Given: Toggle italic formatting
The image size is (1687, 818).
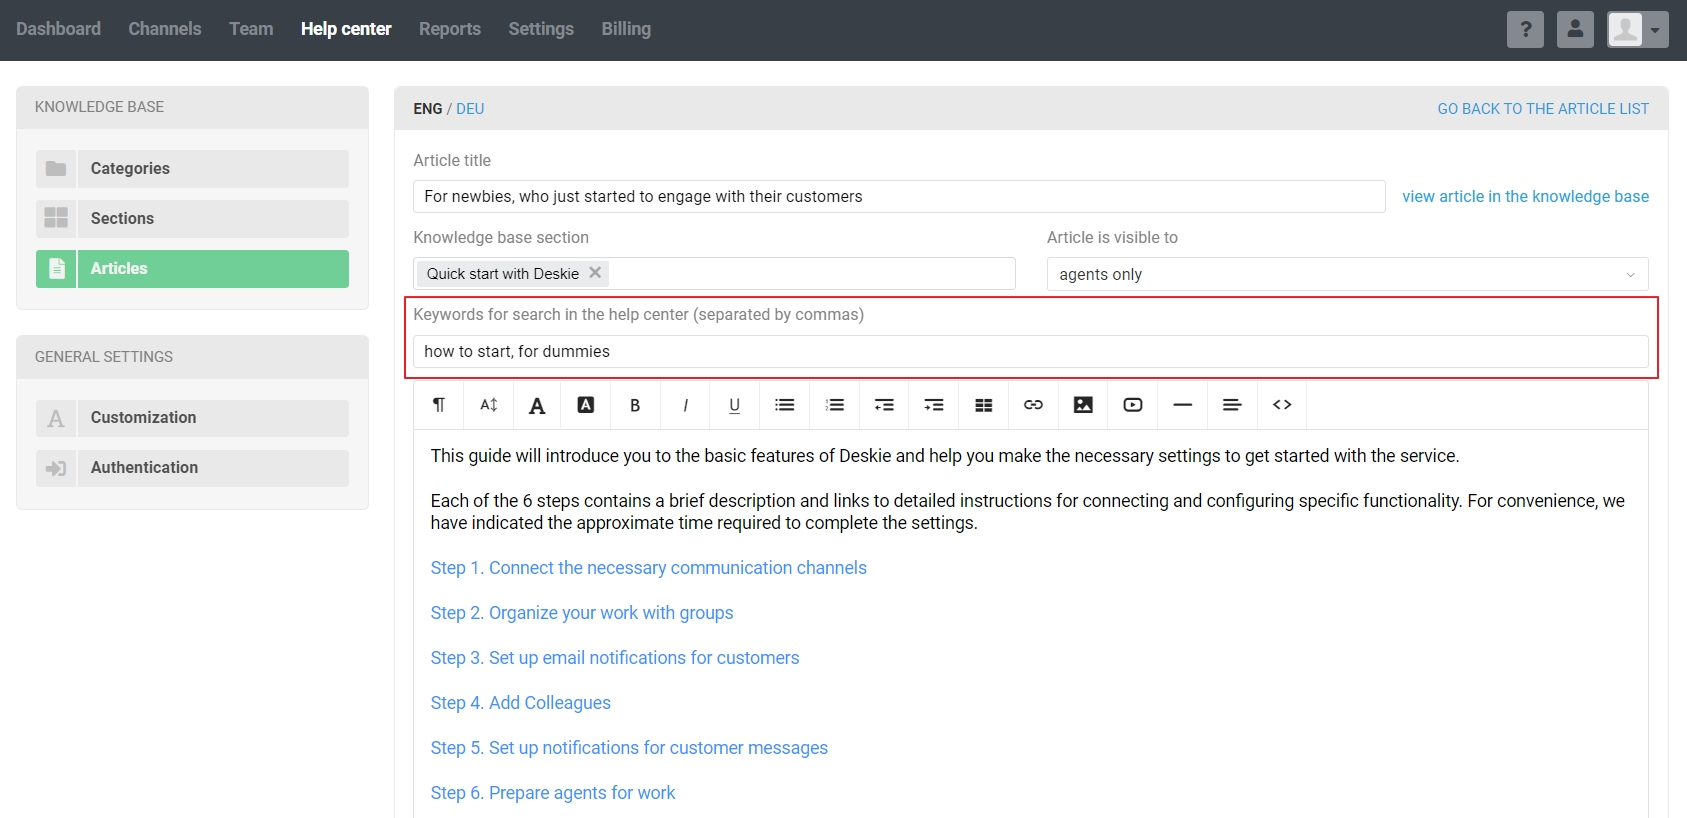Looking at the screenshot, I should coord(685,405).
